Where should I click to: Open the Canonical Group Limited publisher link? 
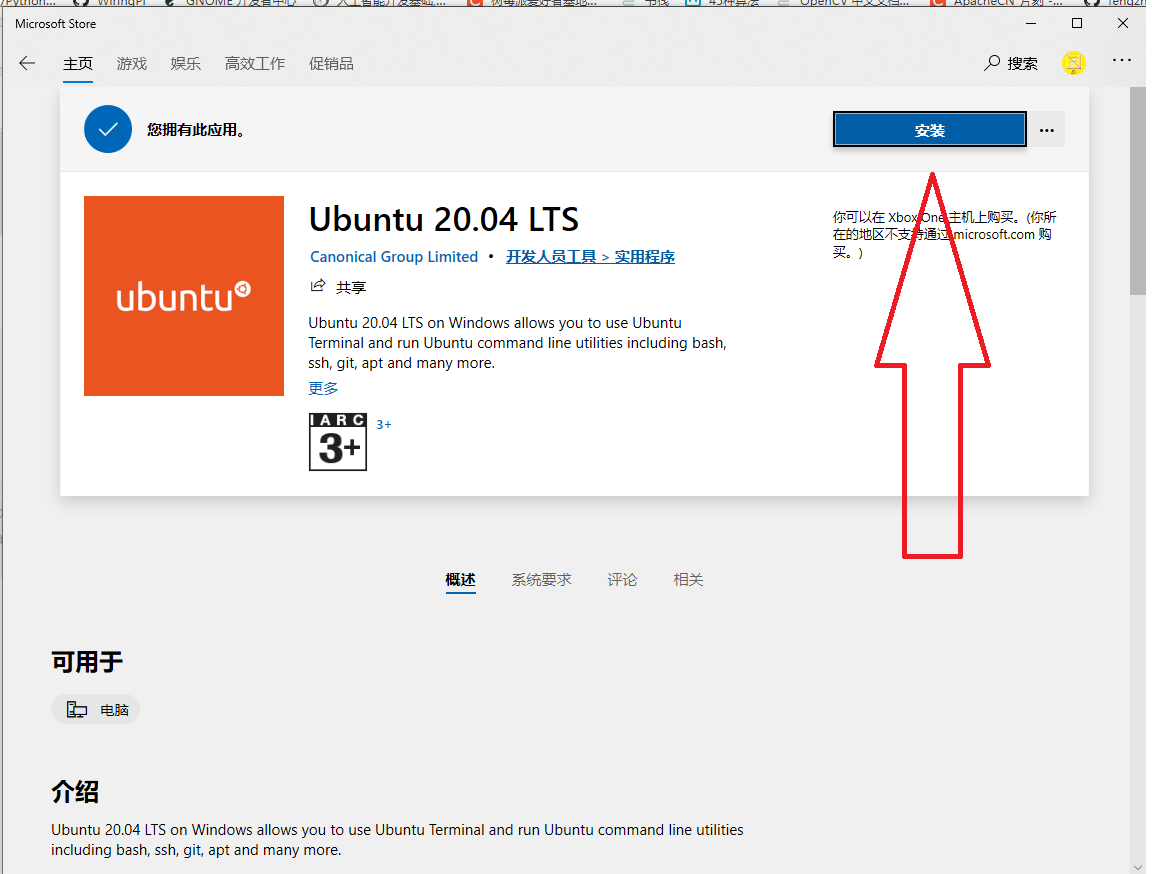(x=393, y=256)
